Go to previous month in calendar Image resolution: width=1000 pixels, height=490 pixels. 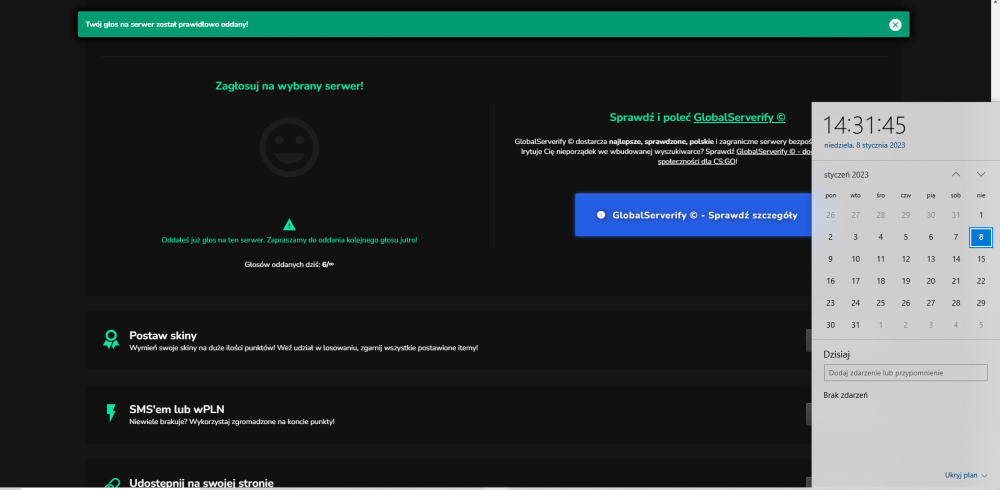pos(955,174)
